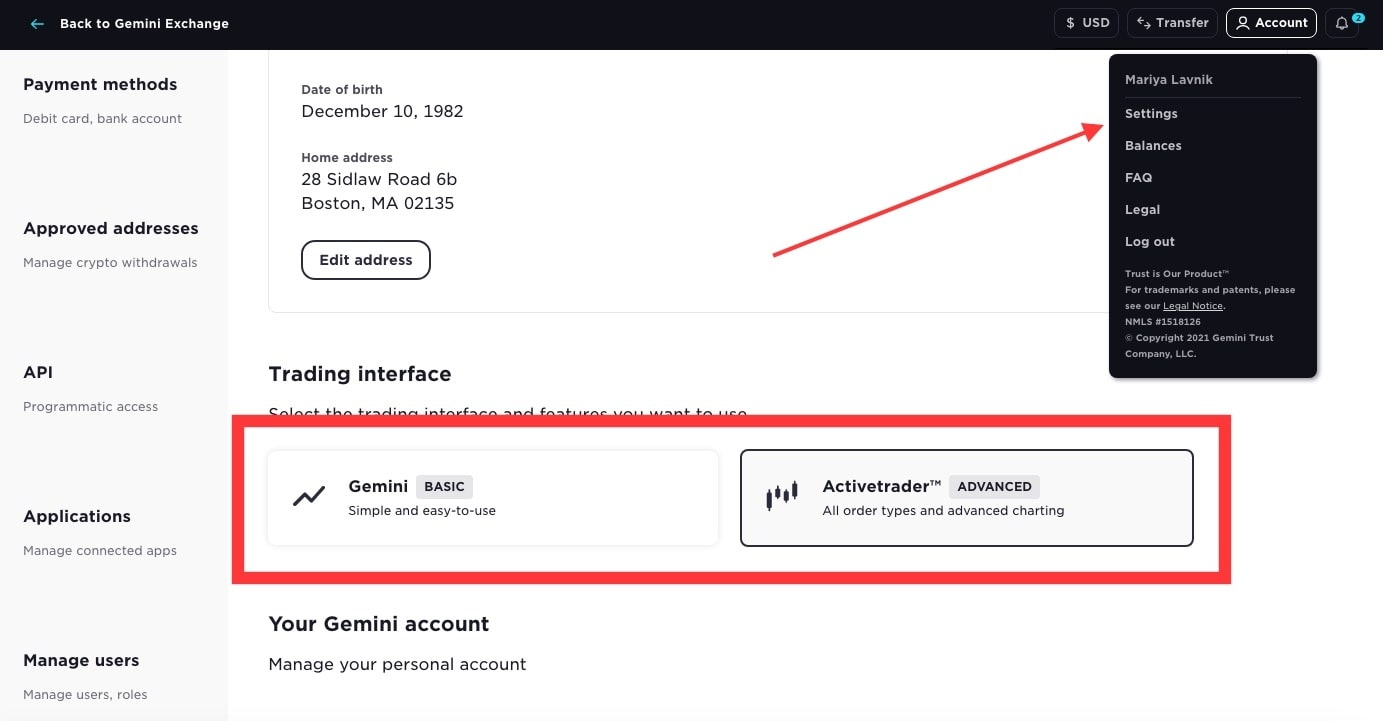Click the back arrow next to Back to Gemini Exchange

[37, 23]
